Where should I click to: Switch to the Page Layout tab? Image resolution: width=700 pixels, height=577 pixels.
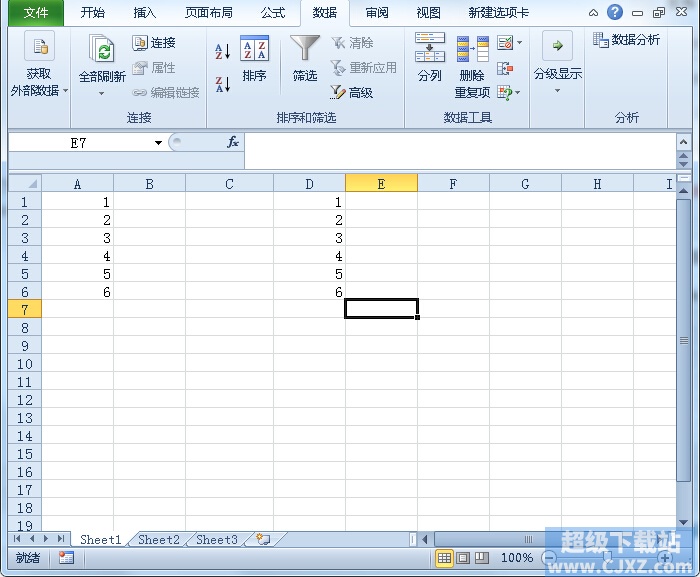(209, 13)
